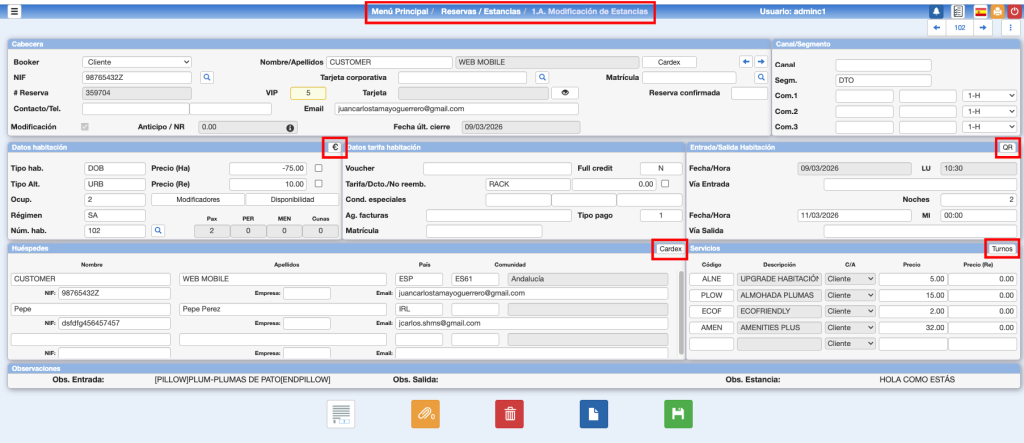
Task: Click the search icon next to NIF
Action: 207,77
